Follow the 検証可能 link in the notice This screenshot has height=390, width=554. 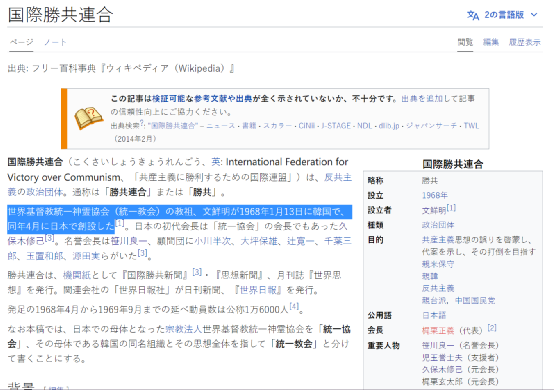[x=169, y=99]
